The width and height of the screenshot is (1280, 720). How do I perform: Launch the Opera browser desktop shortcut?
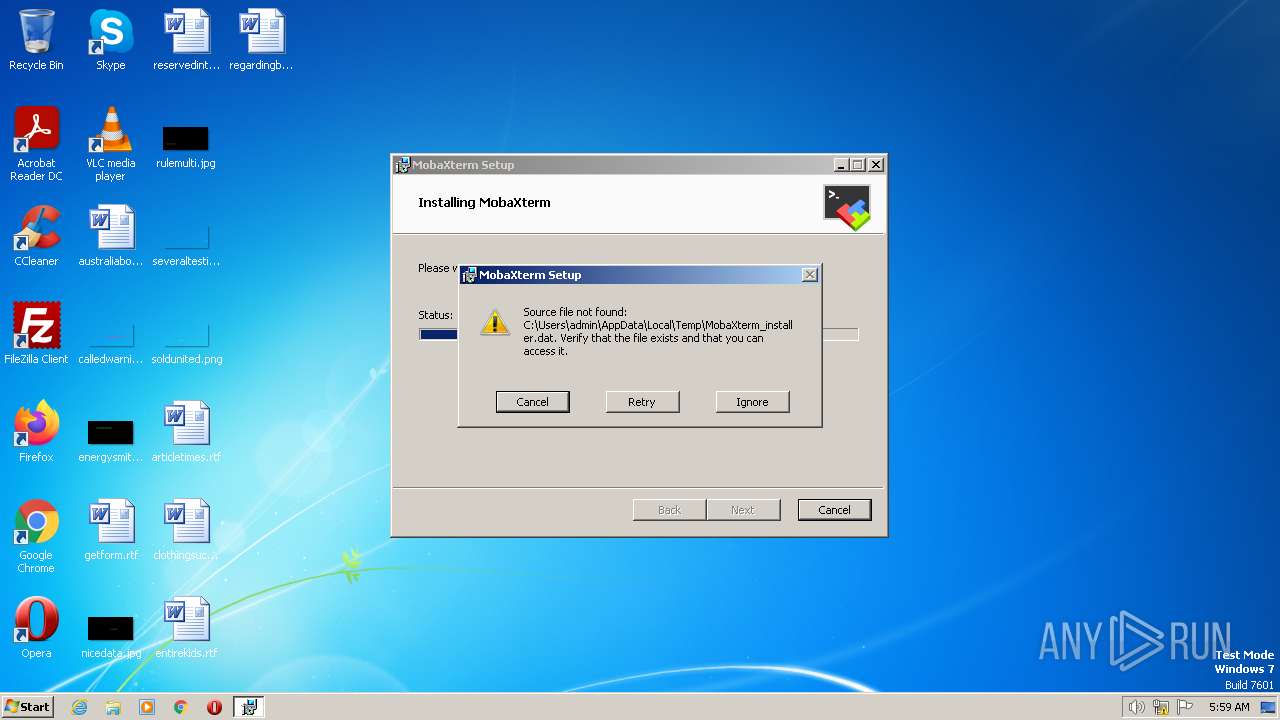pyautogui.click(x=36, y=628)
